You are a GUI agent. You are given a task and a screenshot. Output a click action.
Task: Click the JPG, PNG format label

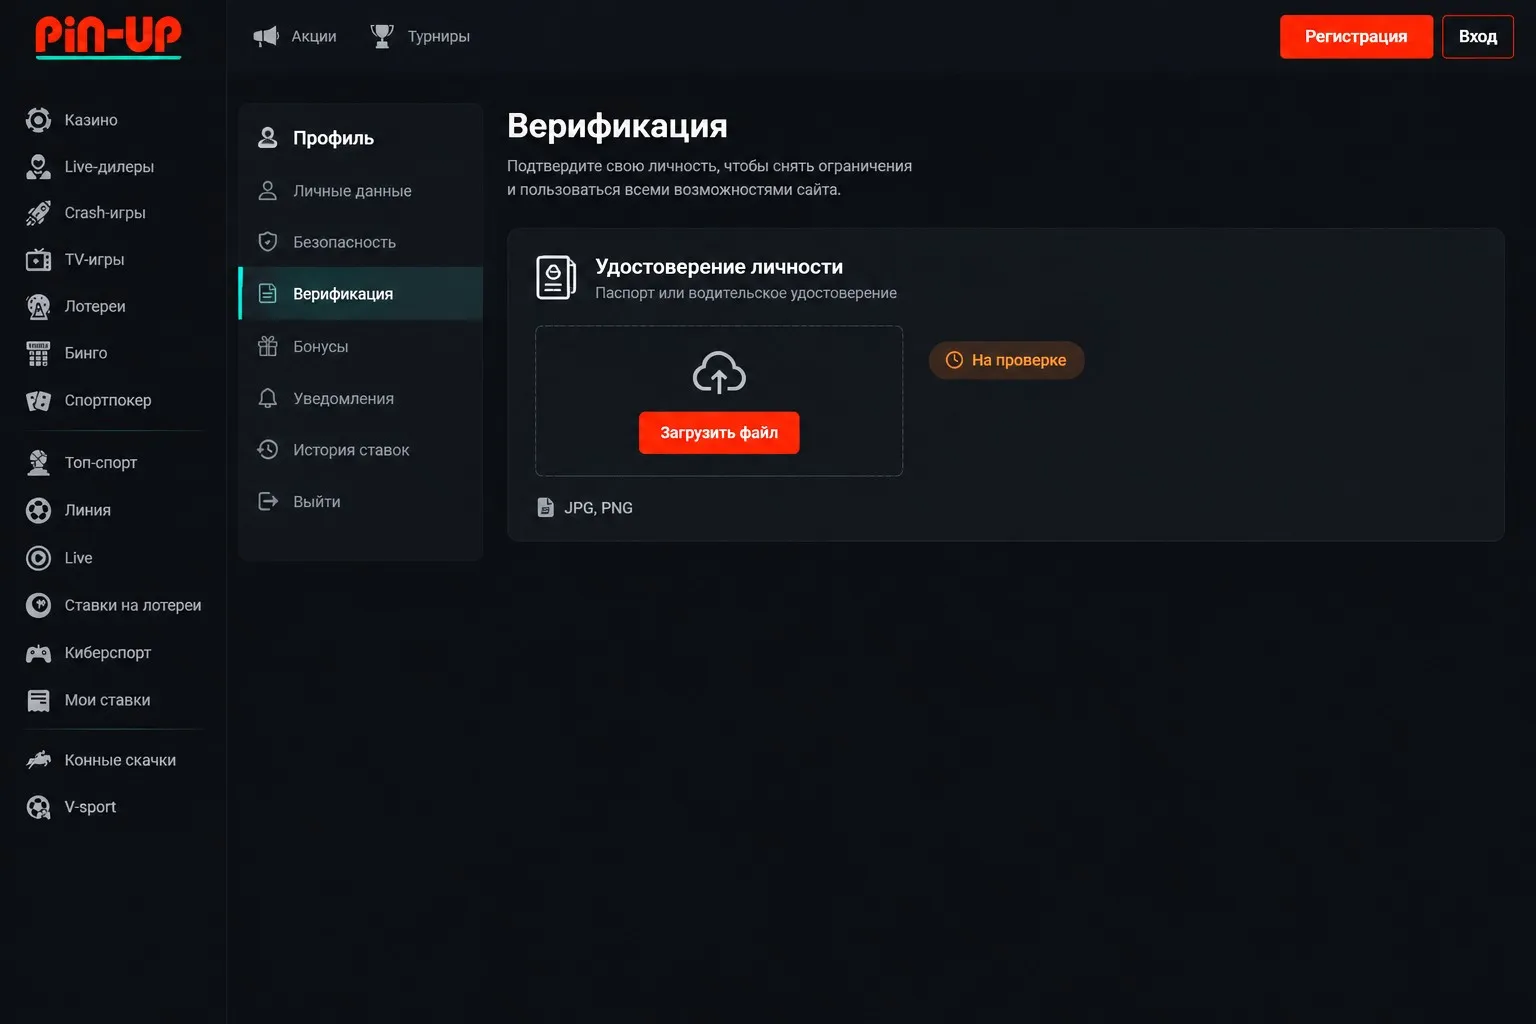pos(598,508)
